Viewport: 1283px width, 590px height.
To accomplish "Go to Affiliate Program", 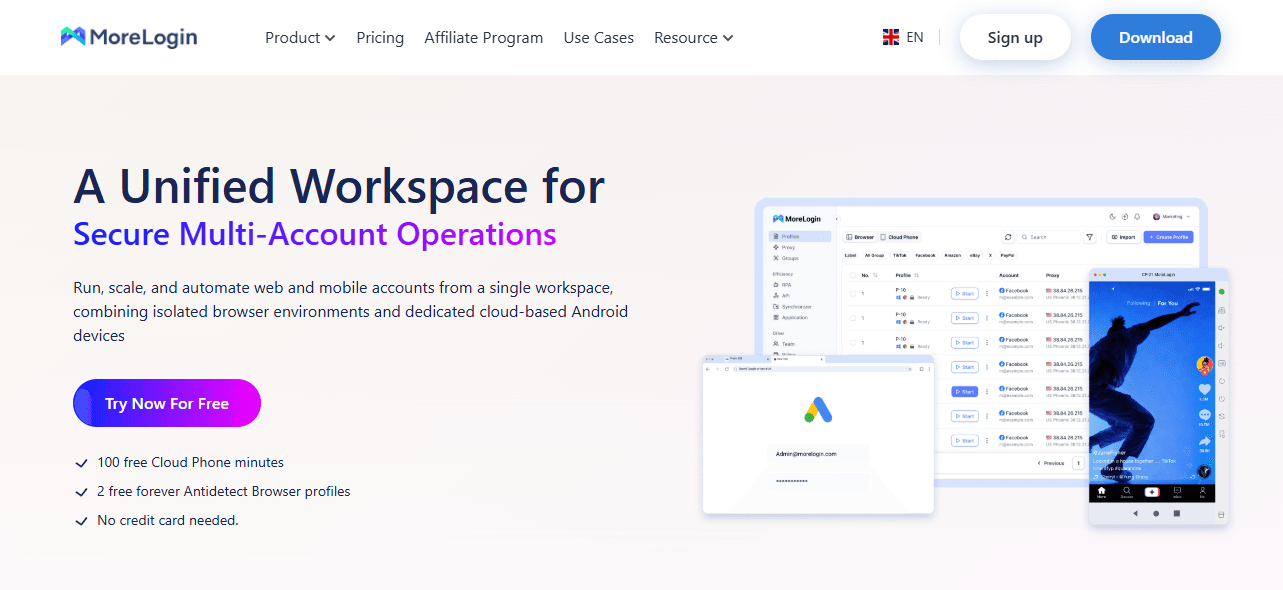I will (x=484, y=37).
